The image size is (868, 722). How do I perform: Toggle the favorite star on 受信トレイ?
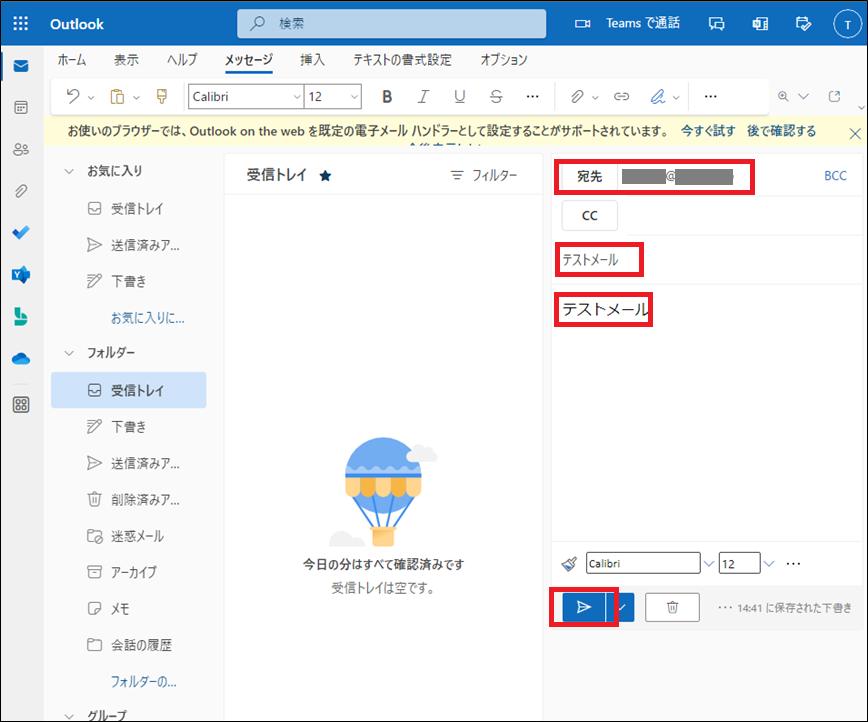click(326, 176)
